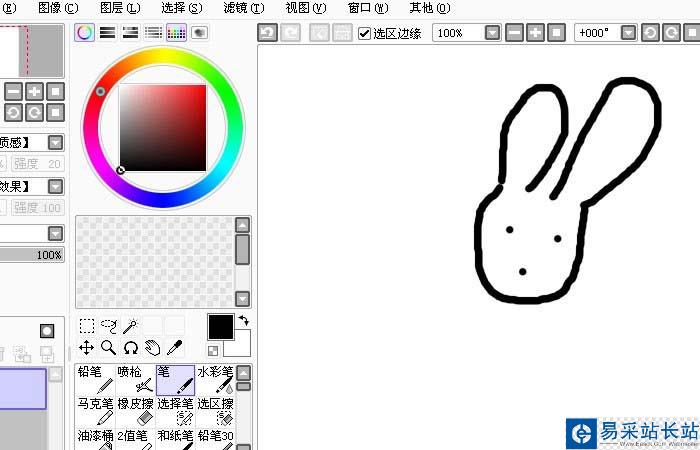Select the 水彩笔 watercolor brush

point(215,380)
